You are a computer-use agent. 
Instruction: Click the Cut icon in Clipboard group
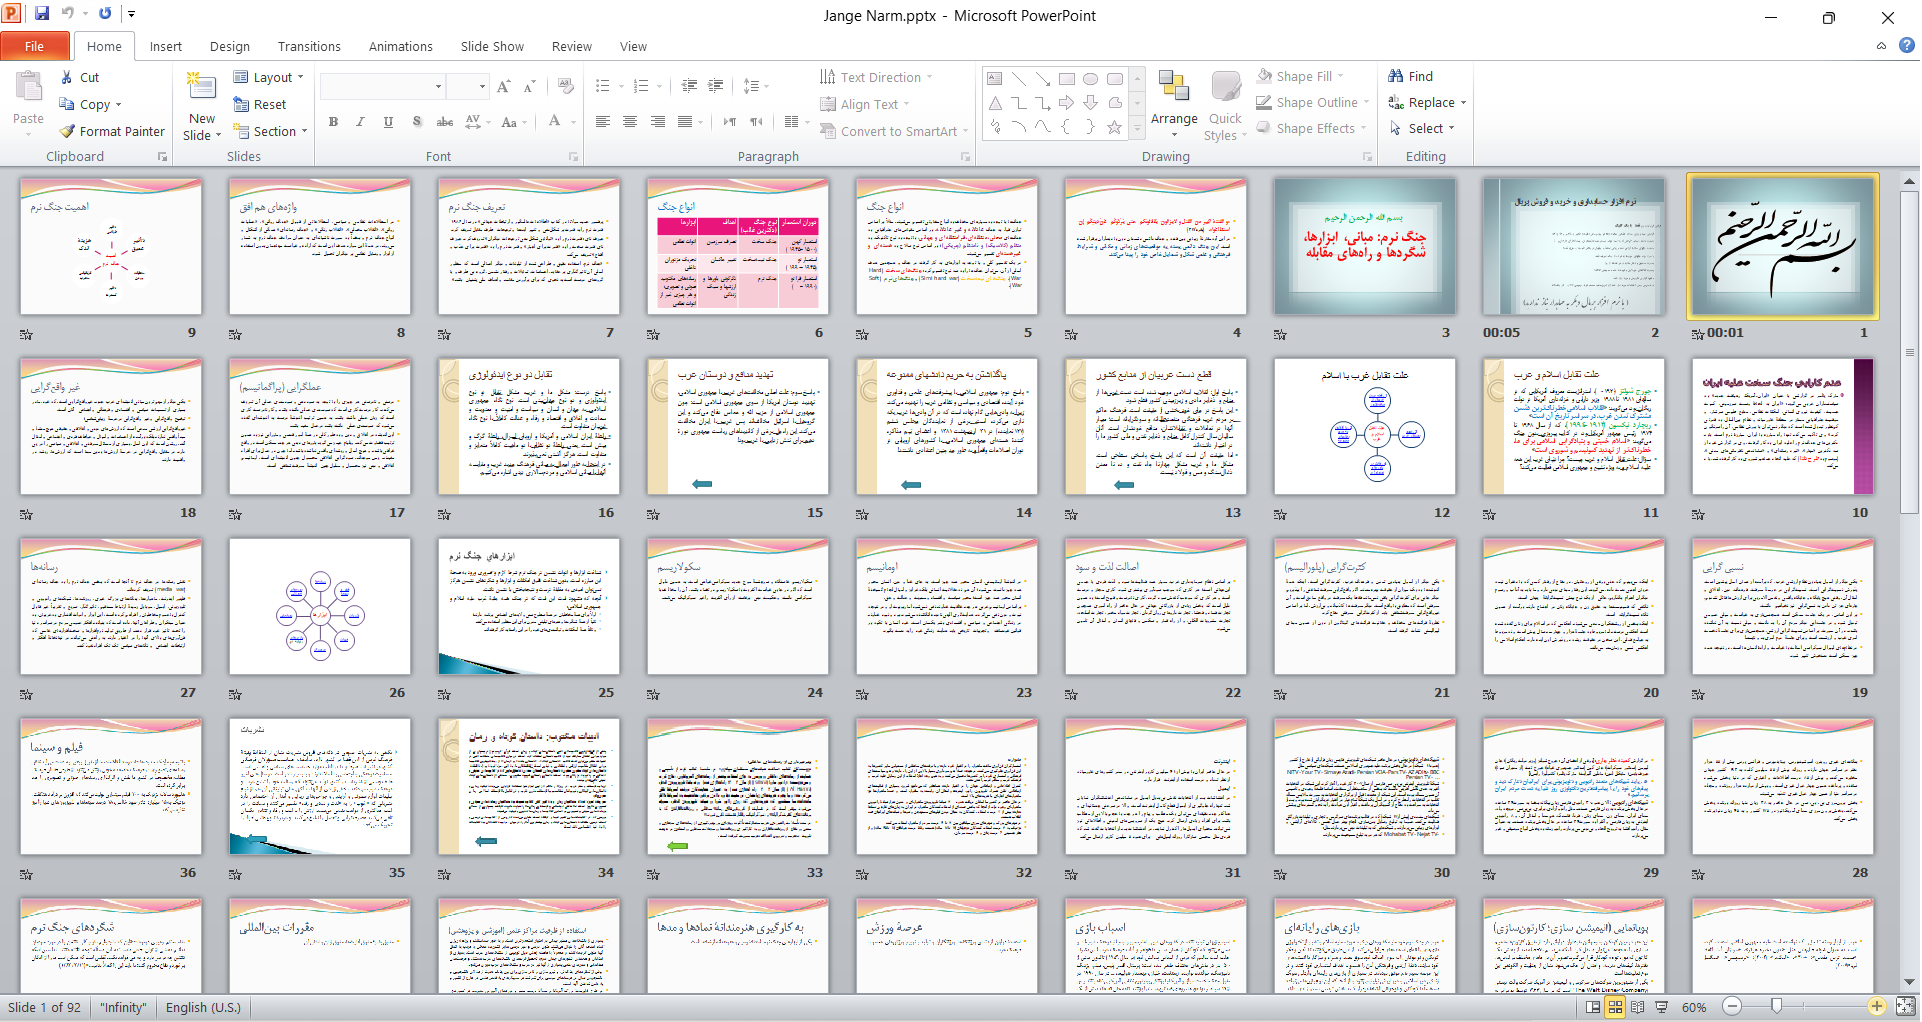[x=66, y=77]
